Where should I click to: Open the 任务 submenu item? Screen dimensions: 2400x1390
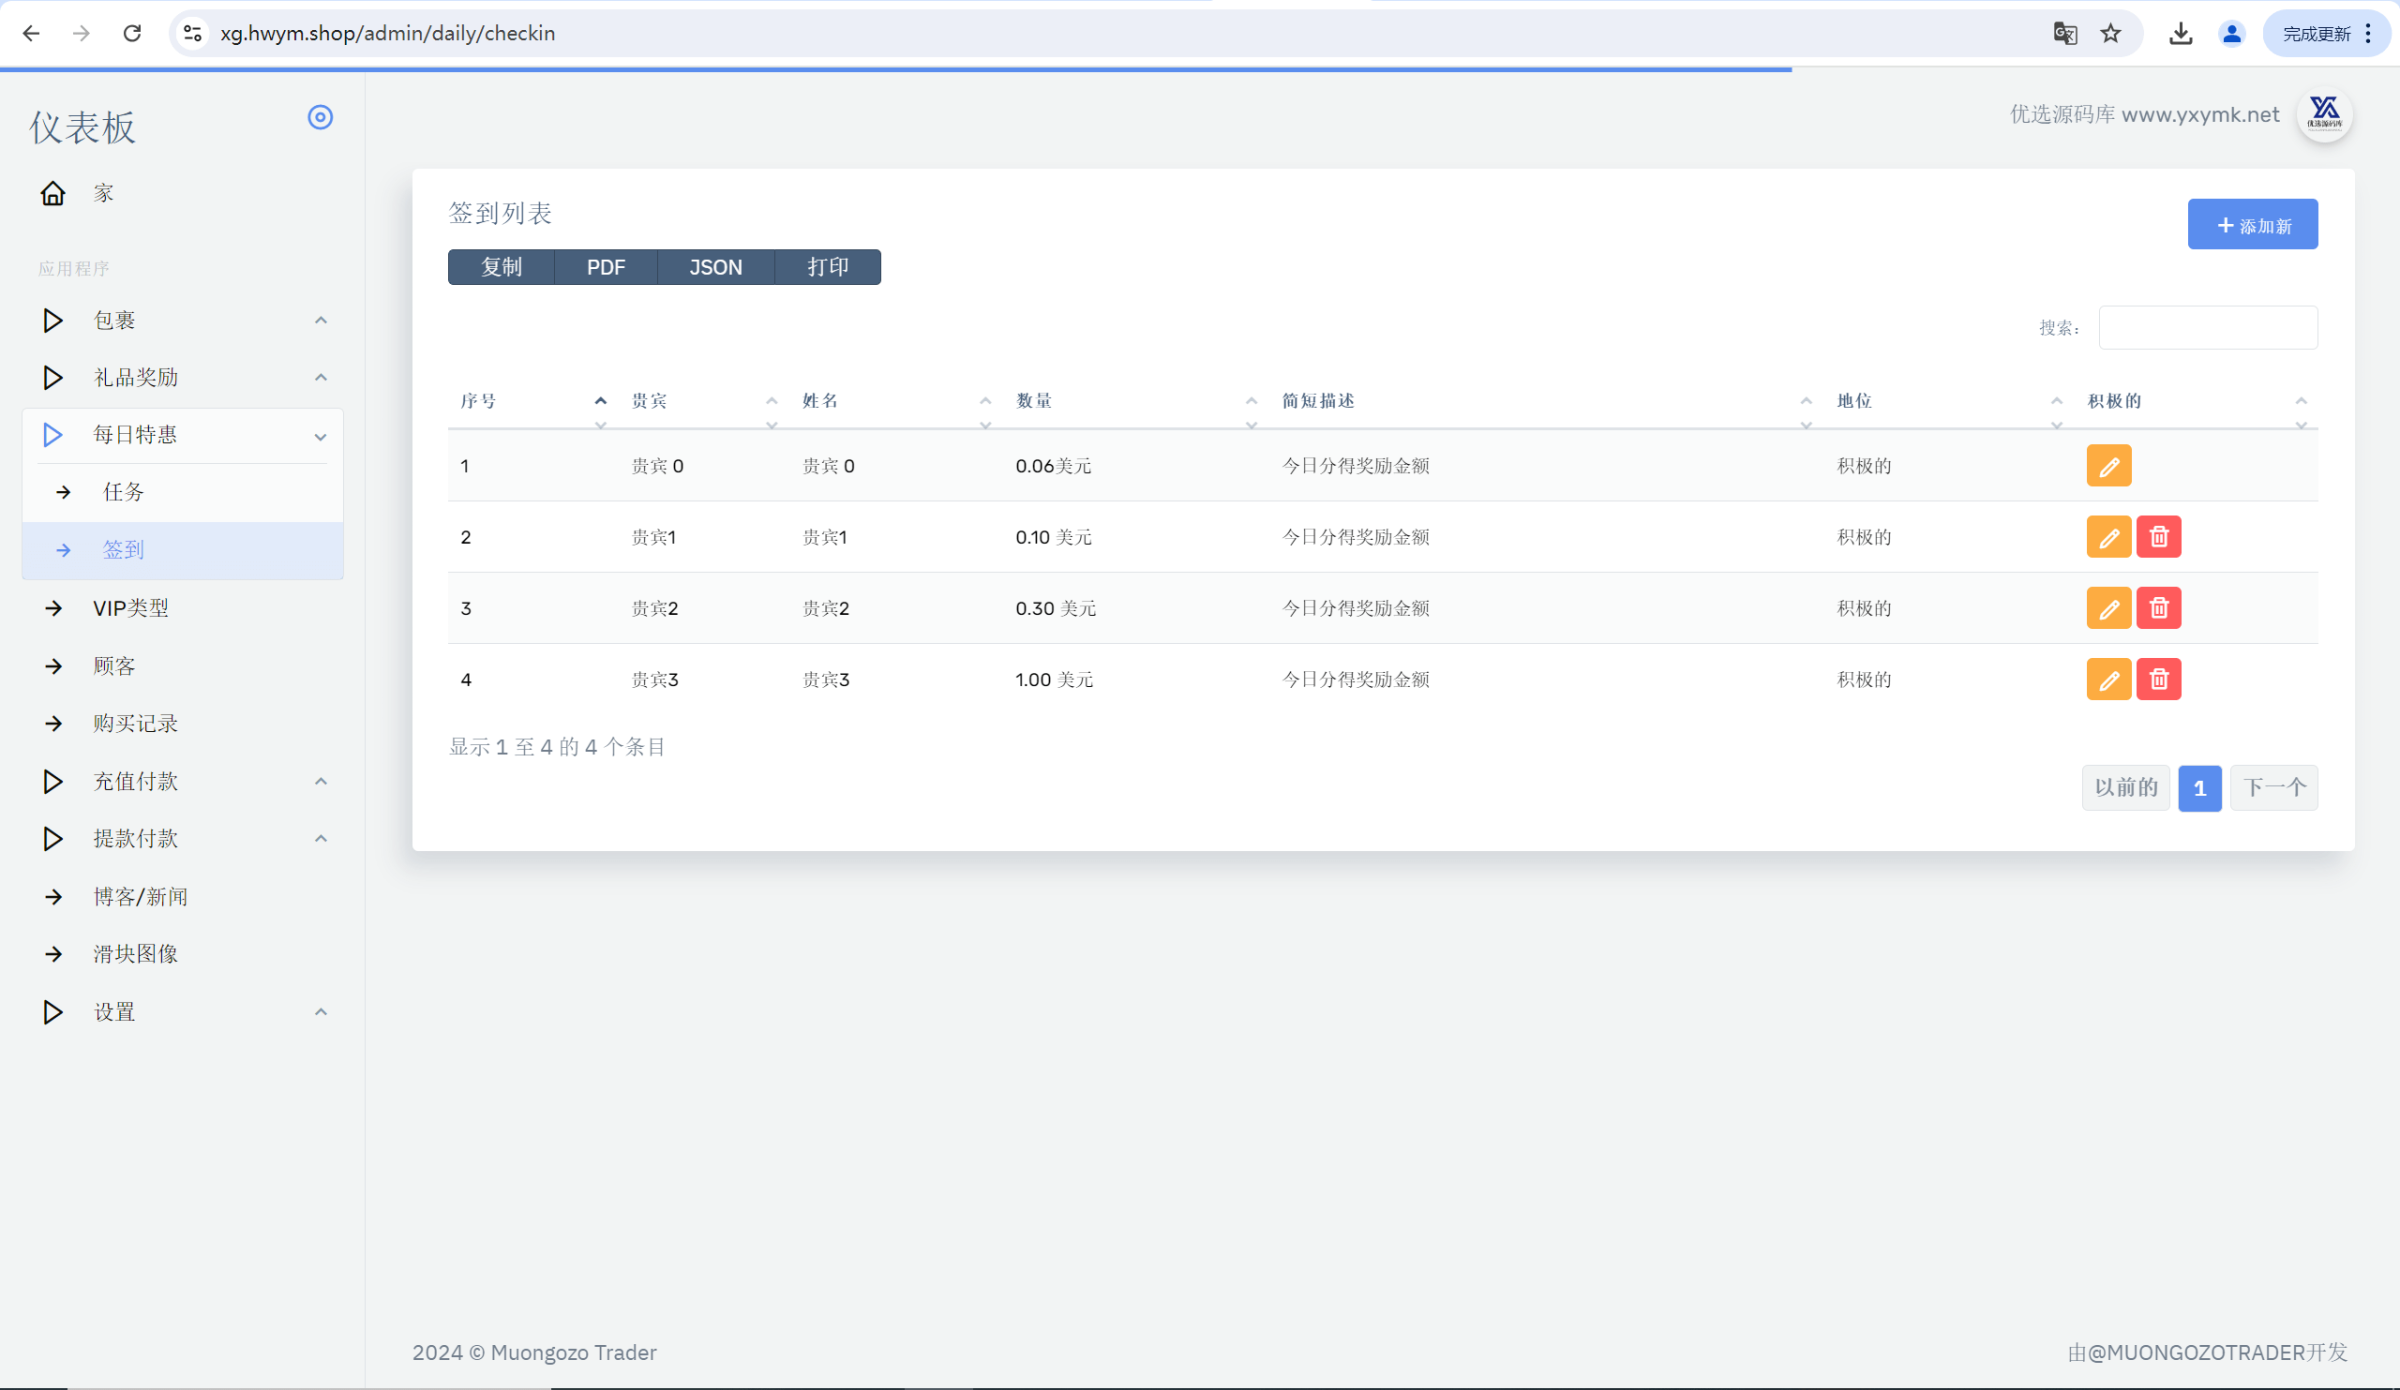(124, 492)
